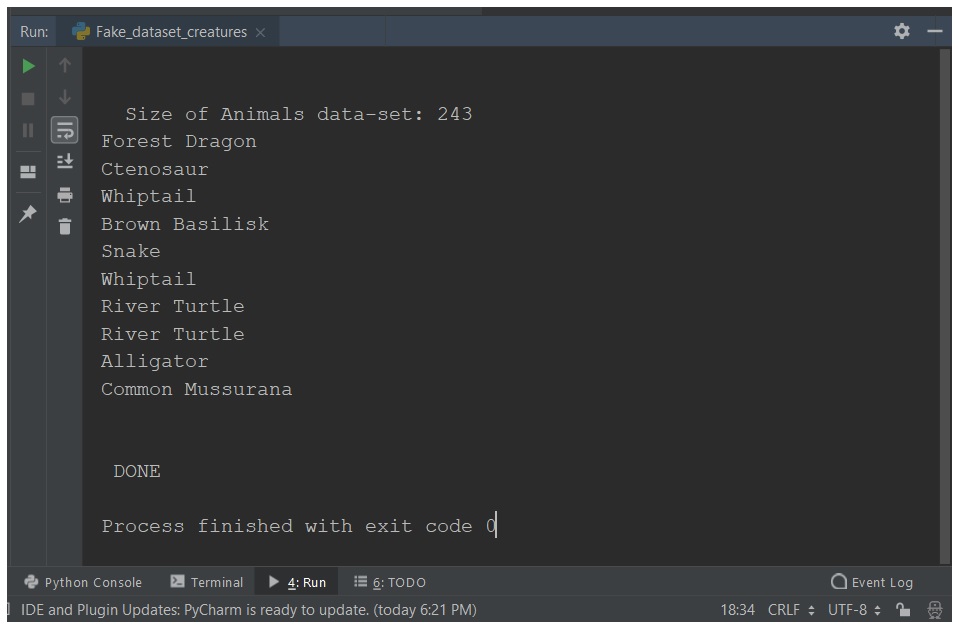This screenshot has height=627, width=959.
Task: Clear console output with the trash icon
Action: [x=65, y=226]
